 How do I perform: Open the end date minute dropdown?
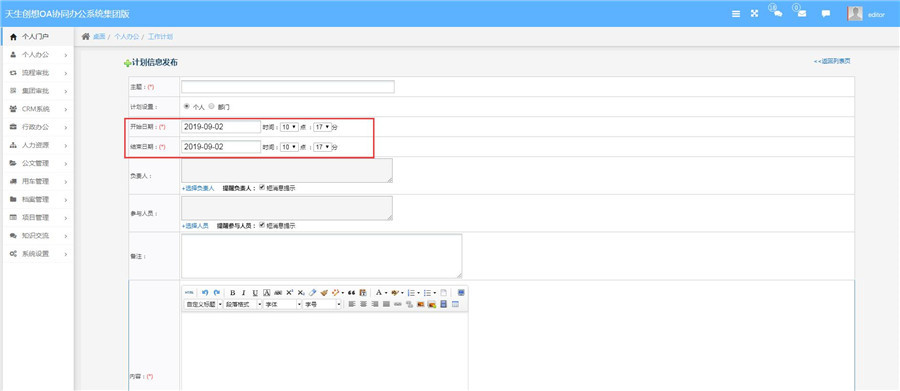tap(323, 146)
